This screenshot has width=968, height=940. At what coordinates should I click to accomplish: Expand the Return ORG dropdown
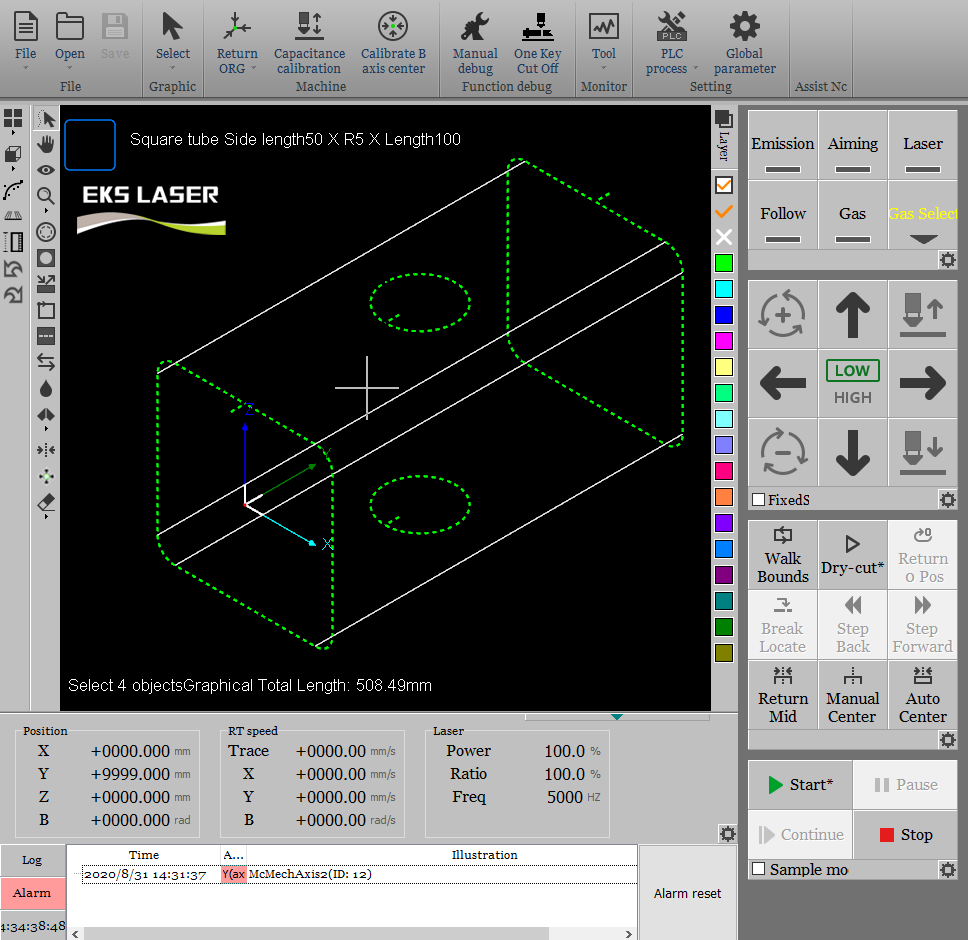[253, 69]
